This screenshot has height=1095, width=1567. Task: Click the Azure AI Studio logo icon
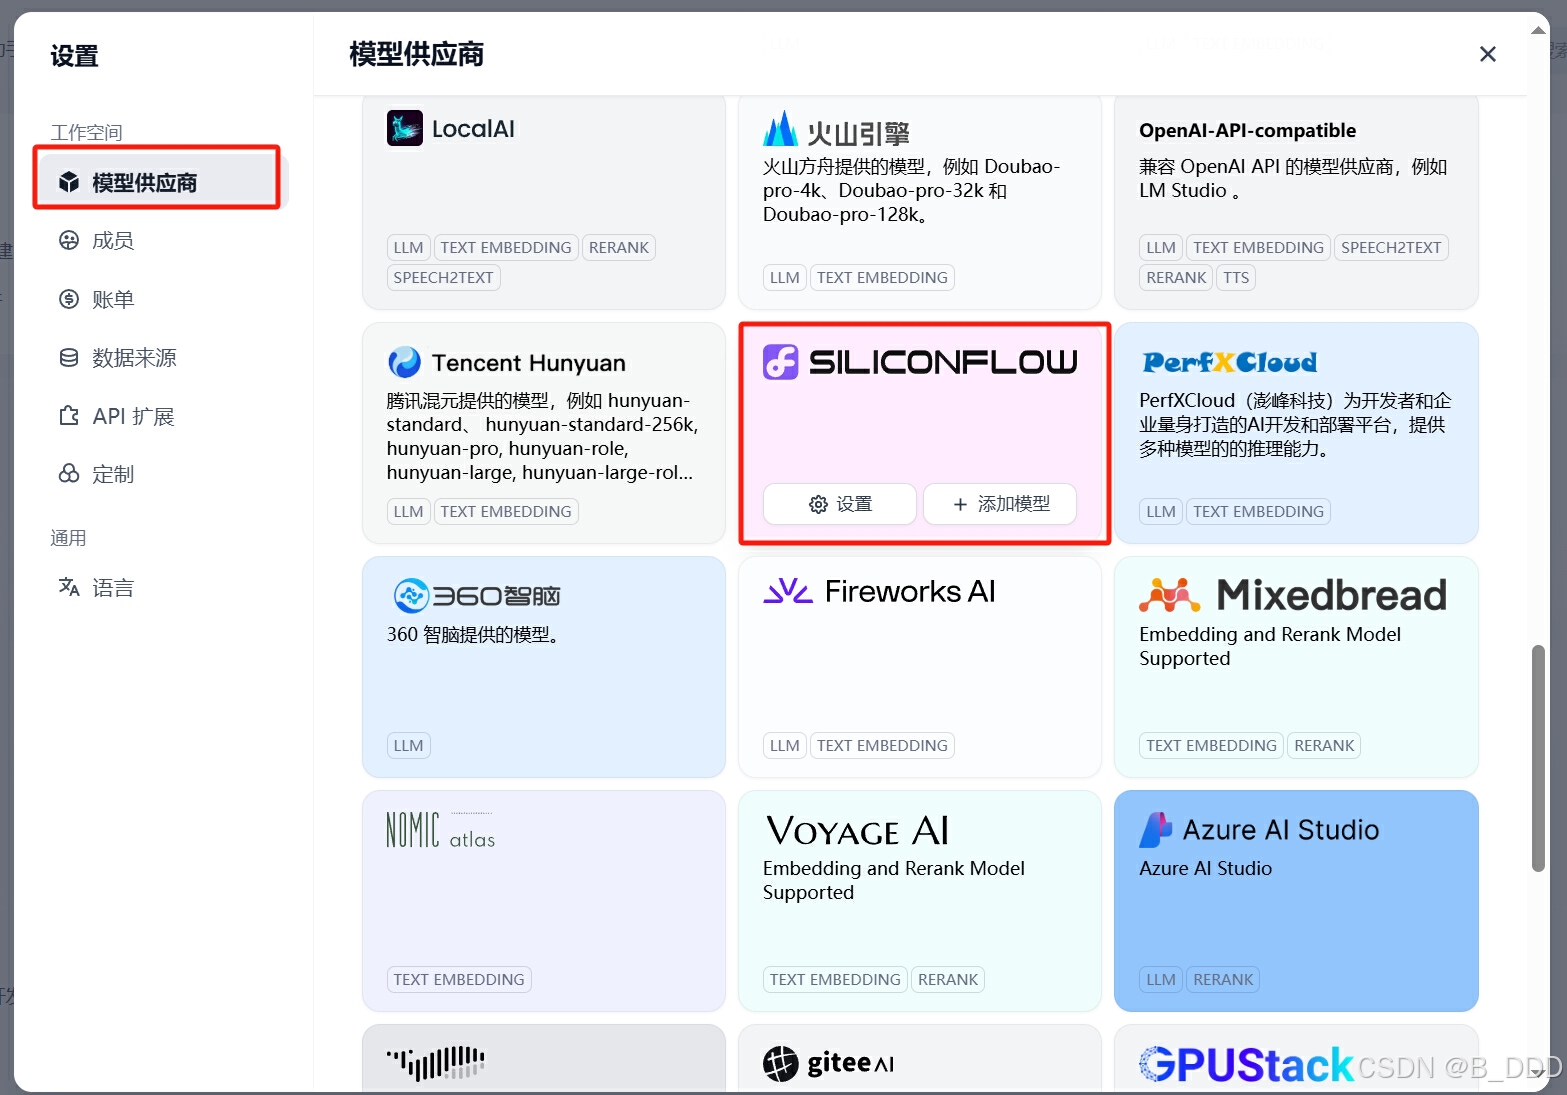point(1155,830)
